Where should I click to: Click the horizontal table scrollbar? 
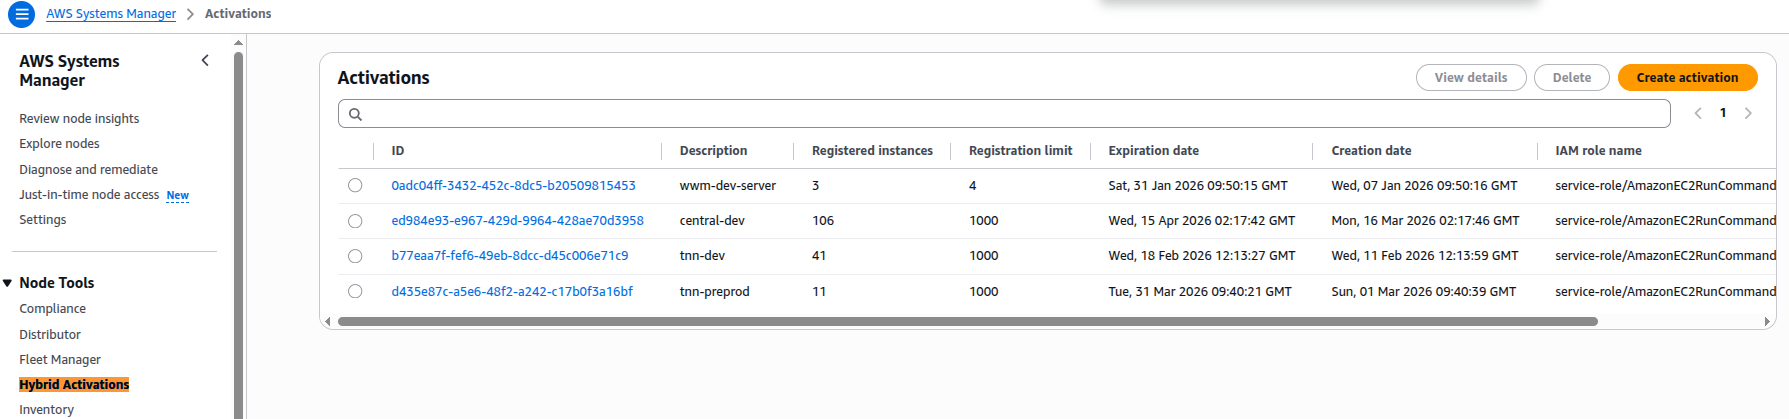tap(966, 322)
